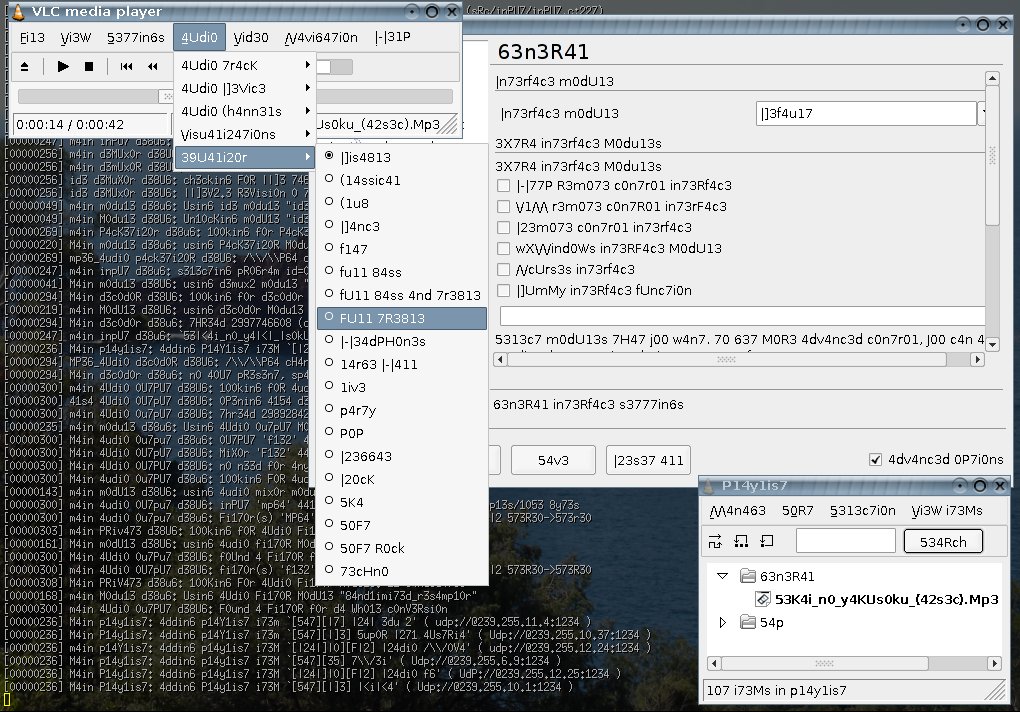Click the playback seek slider
This screenshot has height=712, width=1020.
pos(90,96)
